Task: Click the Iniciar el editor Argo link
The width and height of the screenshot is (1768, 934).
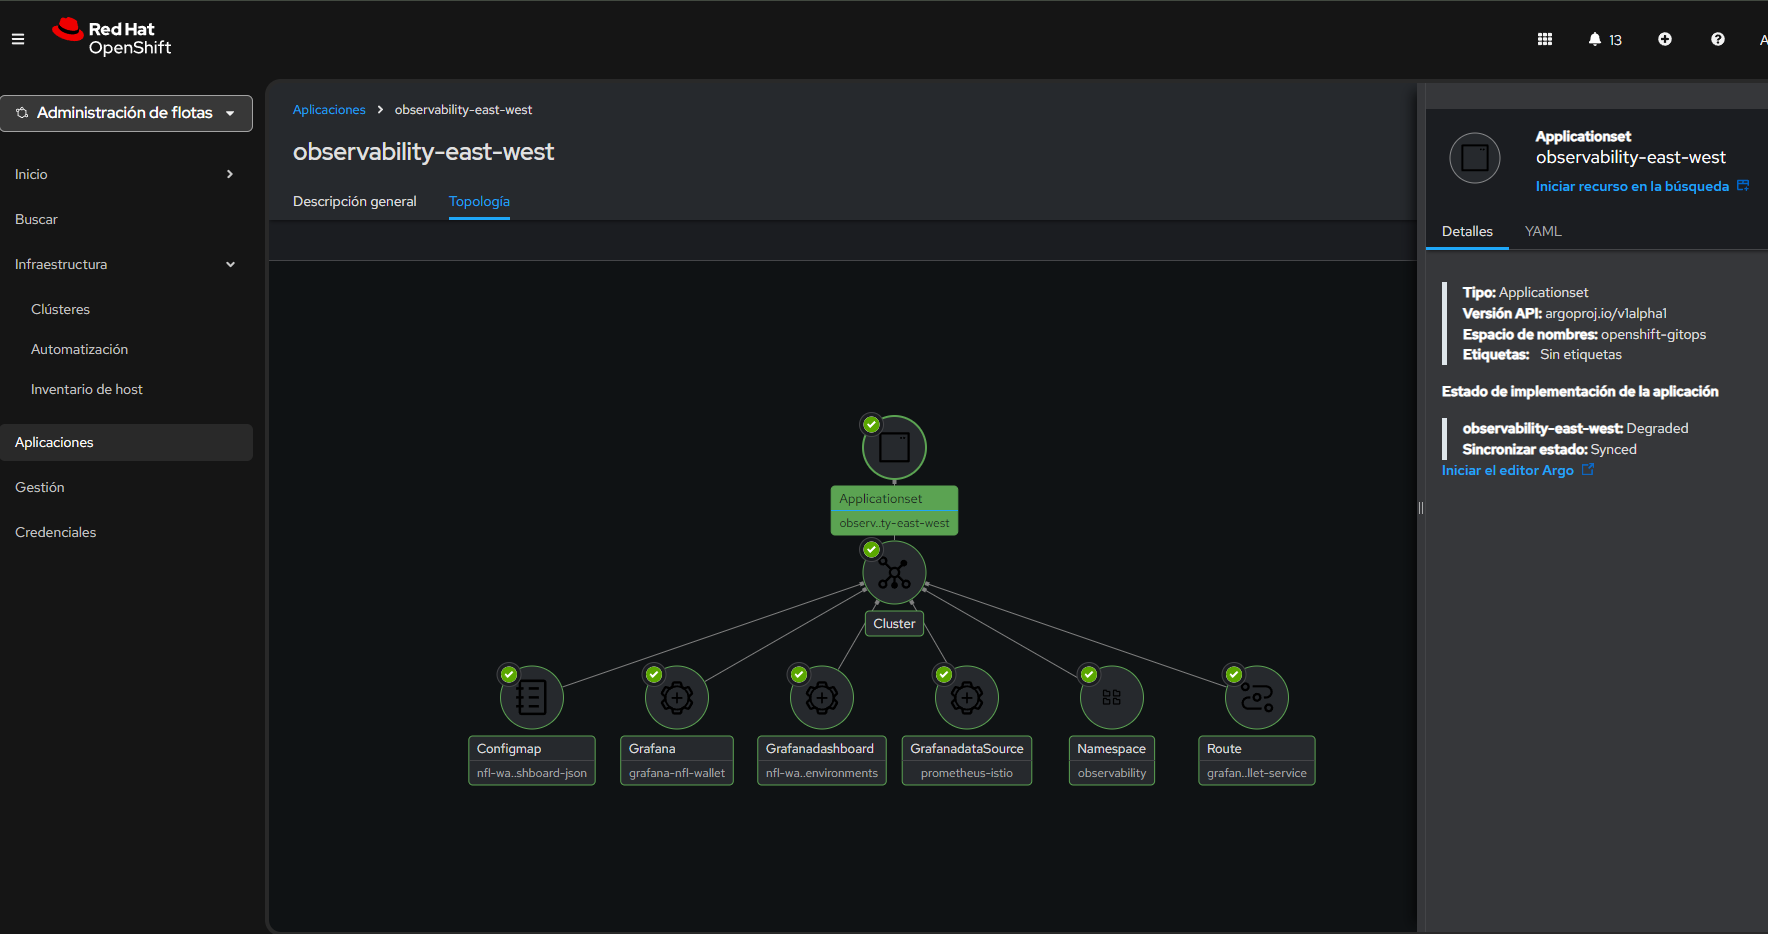Action: point(1508,470)
